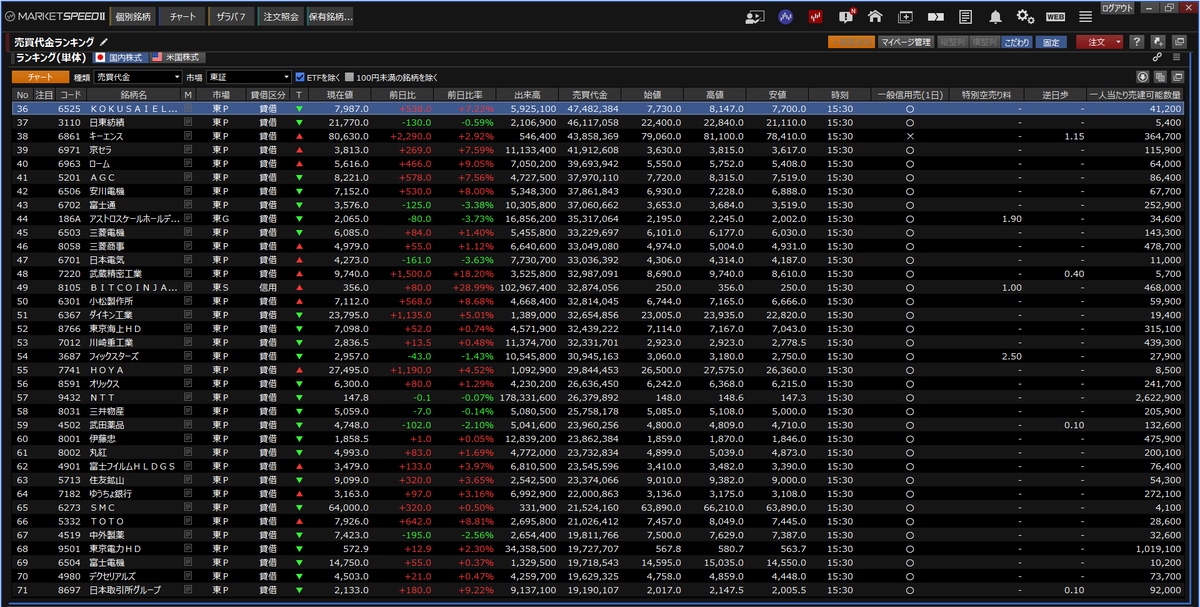Open the help question mark button
This screenshot has height=607, width=1200.
click(x=1137, y=42)
